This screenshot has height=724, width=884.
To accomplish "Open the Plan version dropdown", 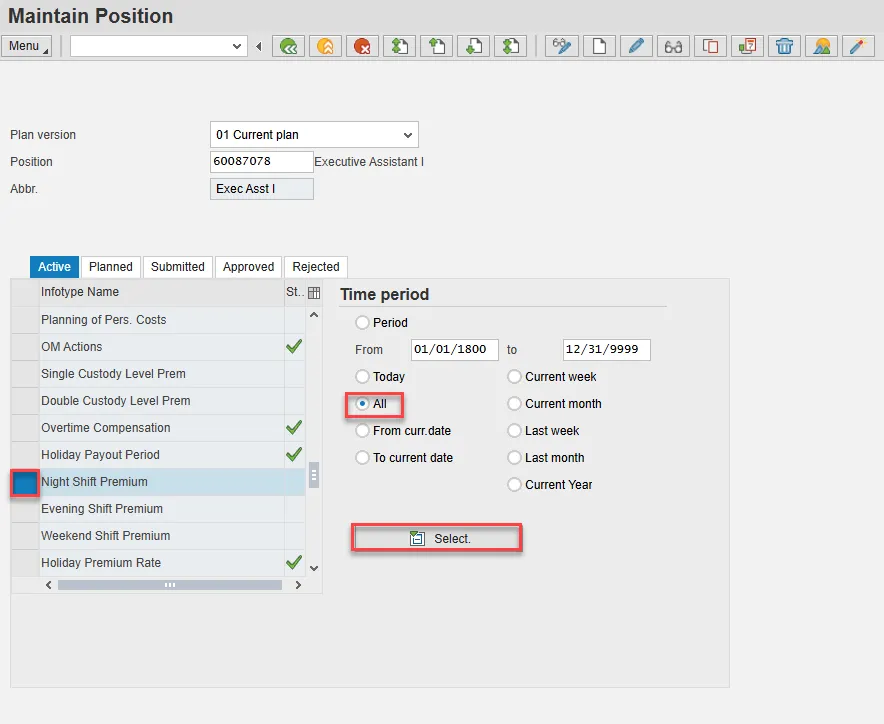I will point(407,135).
